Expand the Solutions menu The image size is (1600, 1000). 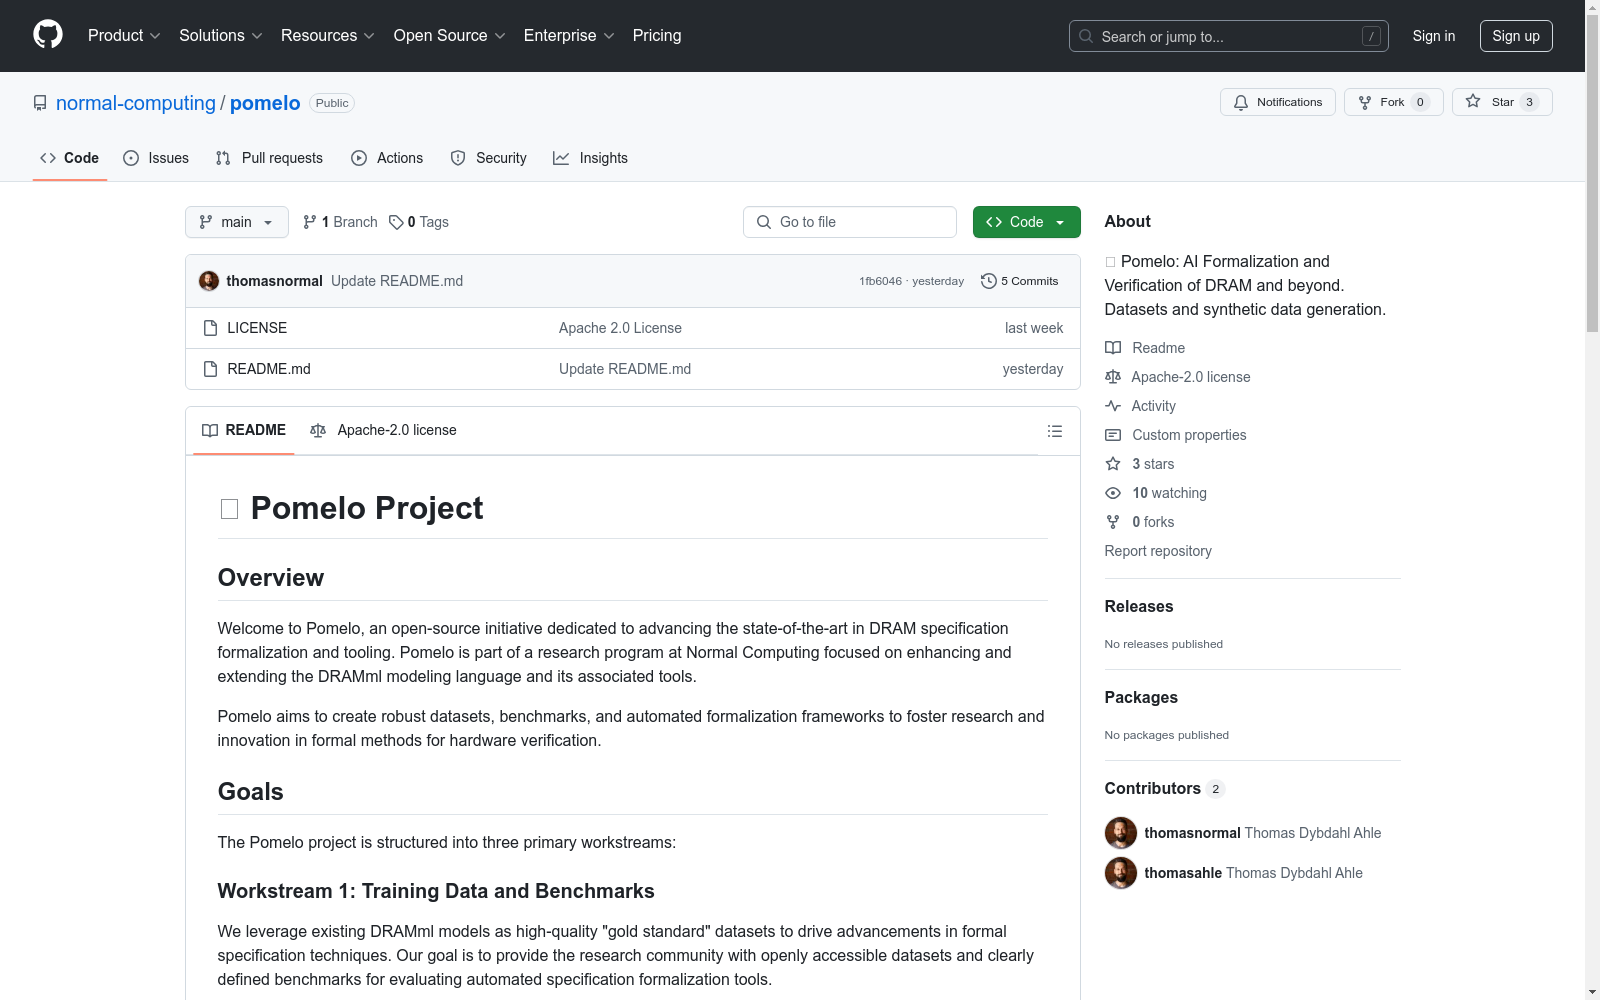221,36
